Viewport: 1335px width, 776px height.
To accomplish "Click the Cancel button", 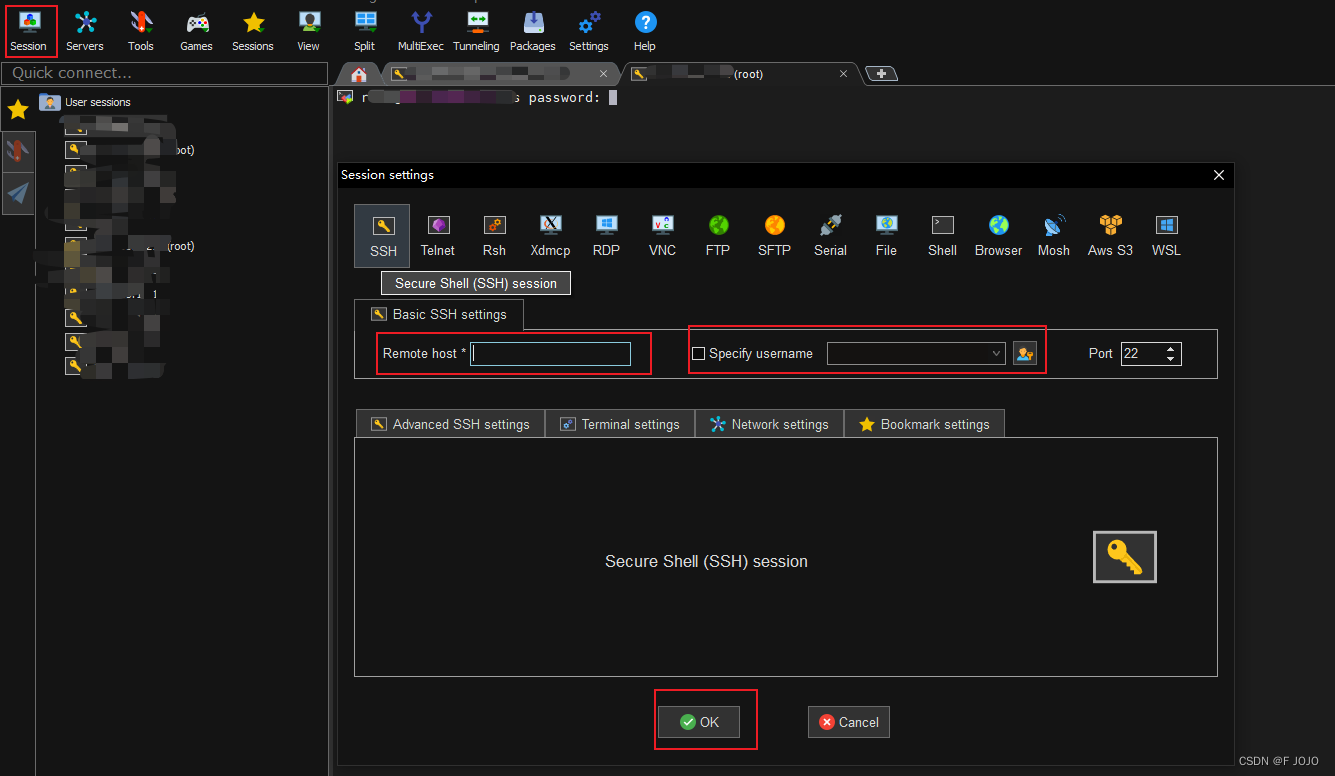I will point(849,722).
